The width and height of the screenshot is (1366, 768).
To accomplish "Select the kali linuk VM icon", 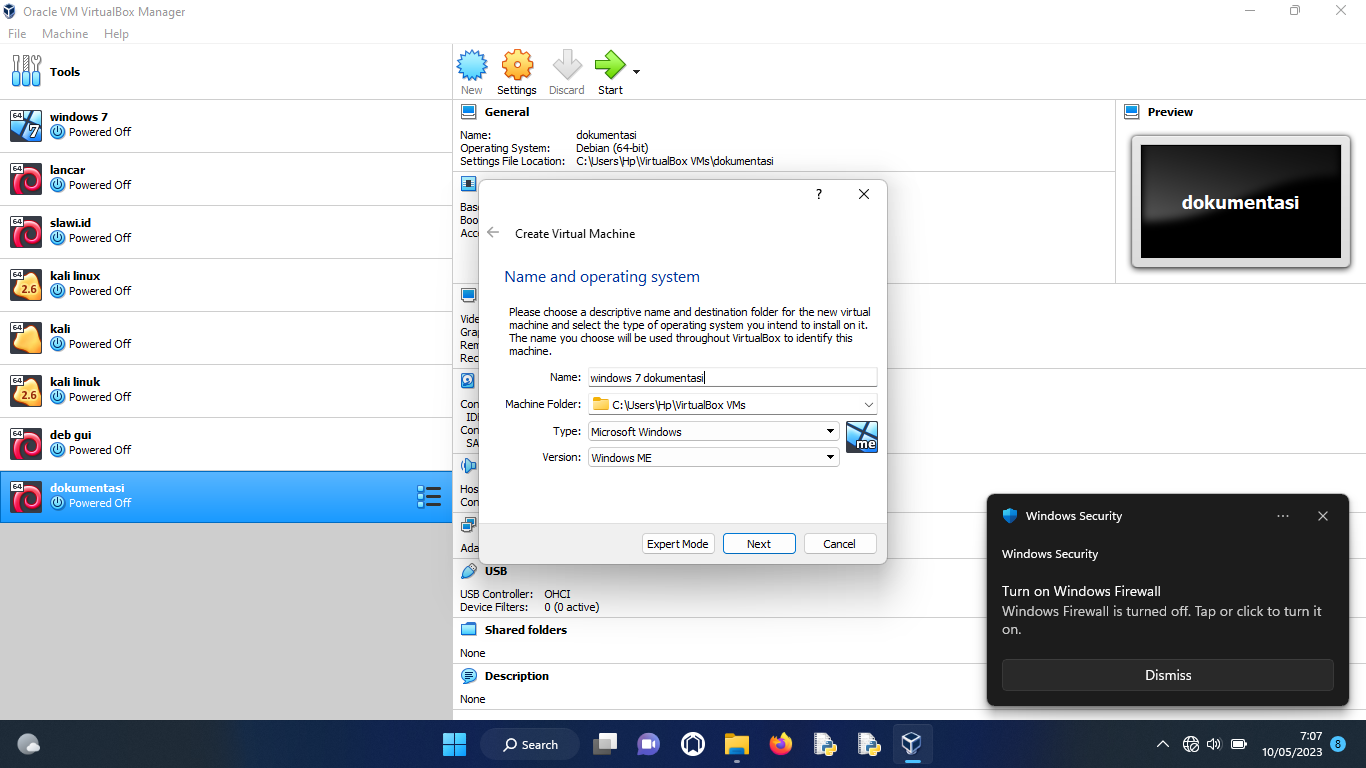I will point(26,390).
